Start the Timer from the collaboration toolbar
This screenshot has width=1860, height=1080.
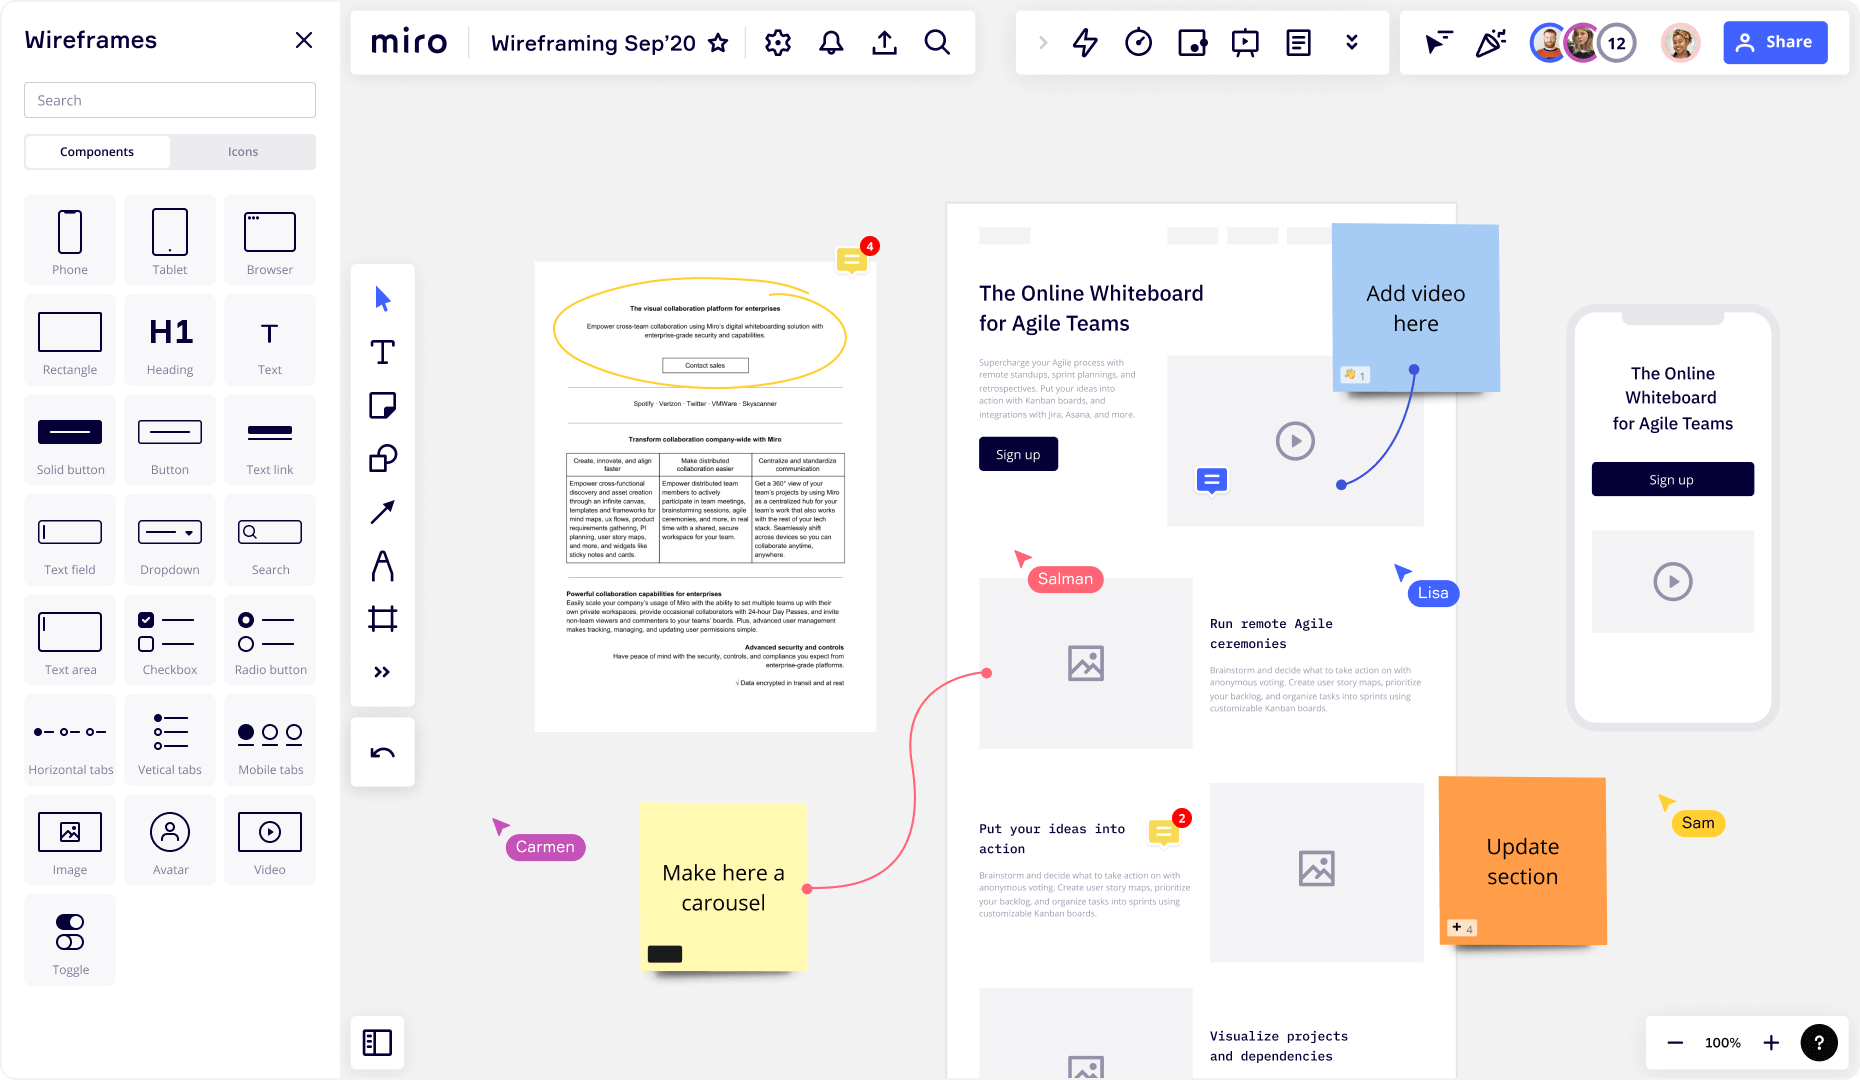1138,42
